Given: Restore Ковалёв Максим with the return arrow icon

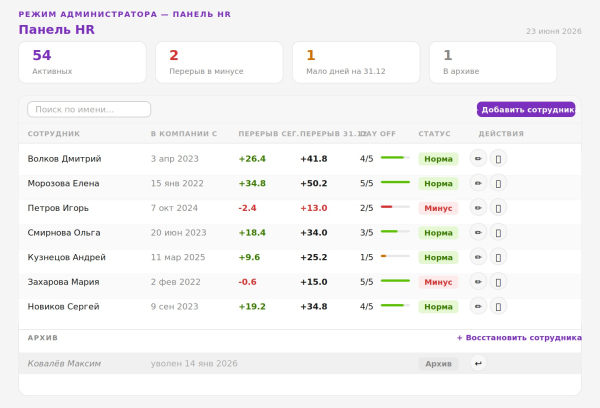Looking at the screenshot, I should (x=478, y=363).
